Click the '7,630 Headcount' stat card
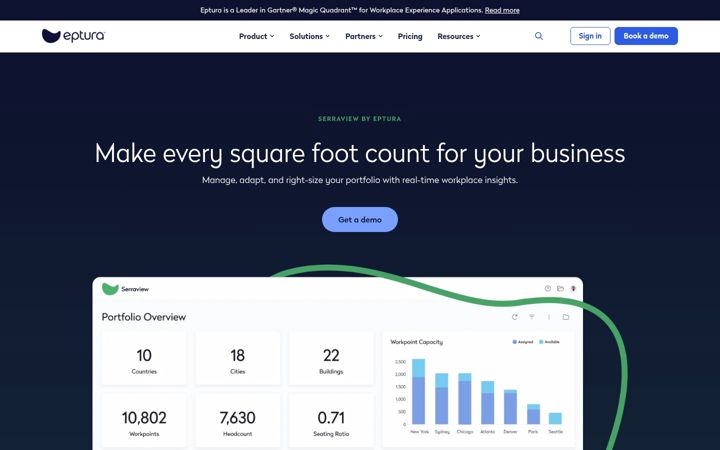Image resolution: width=720 pixels, height=450 pixels. point(237,421)
